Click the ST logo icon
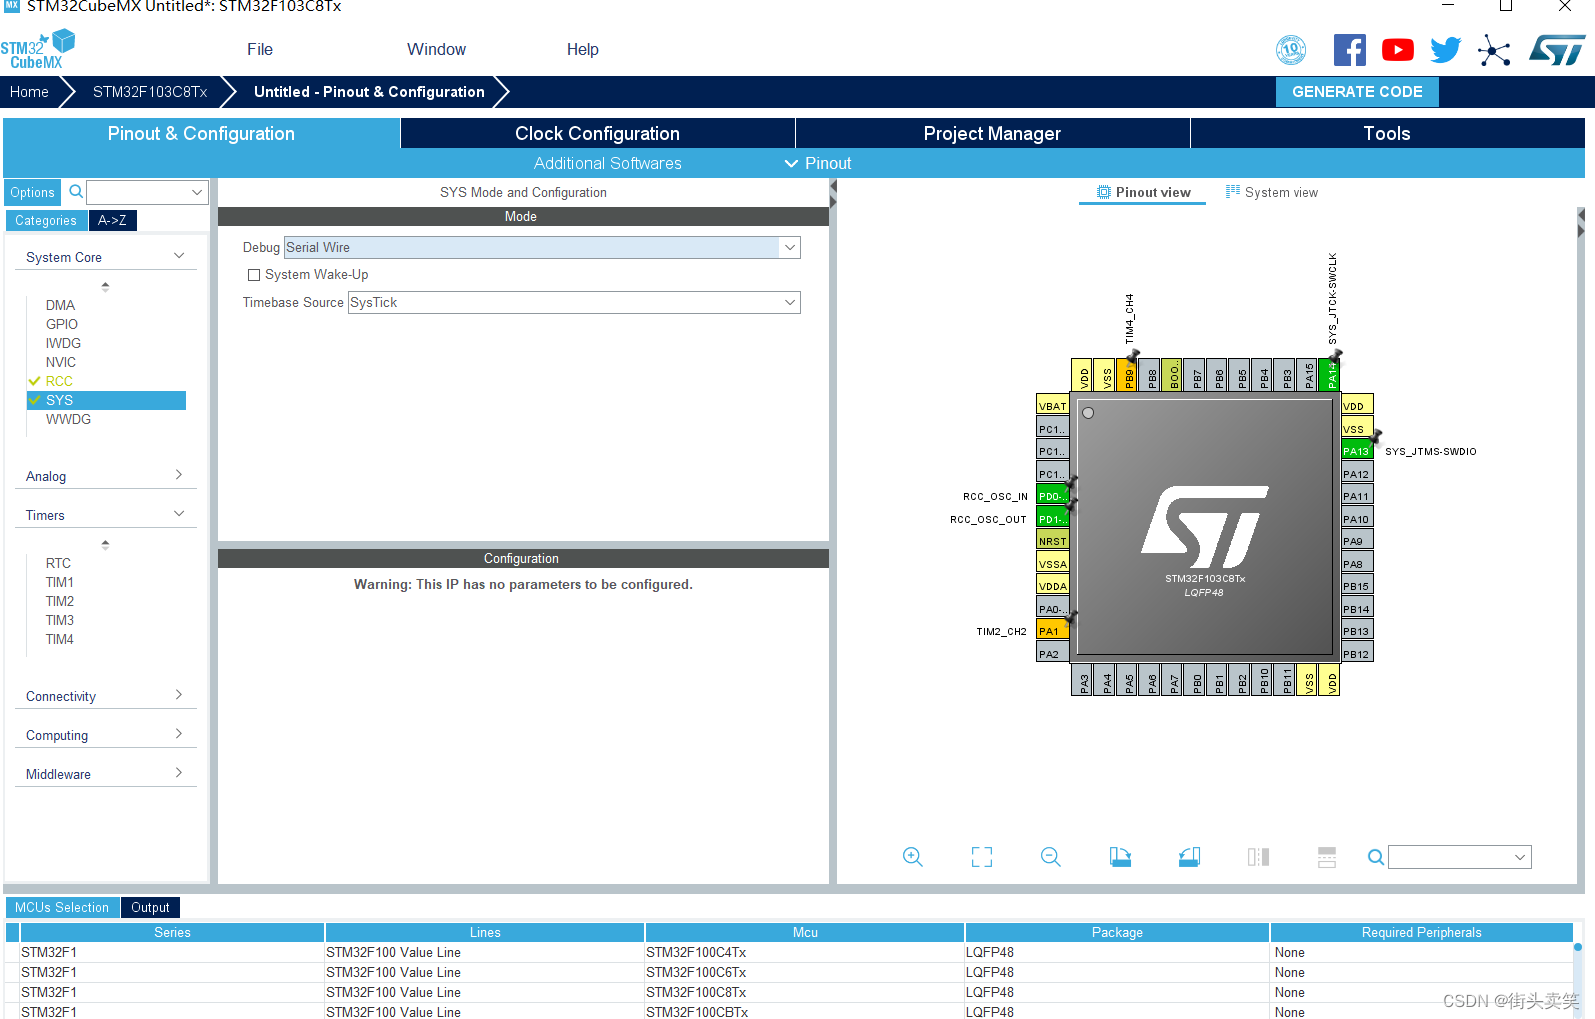 click(1557, 50)
